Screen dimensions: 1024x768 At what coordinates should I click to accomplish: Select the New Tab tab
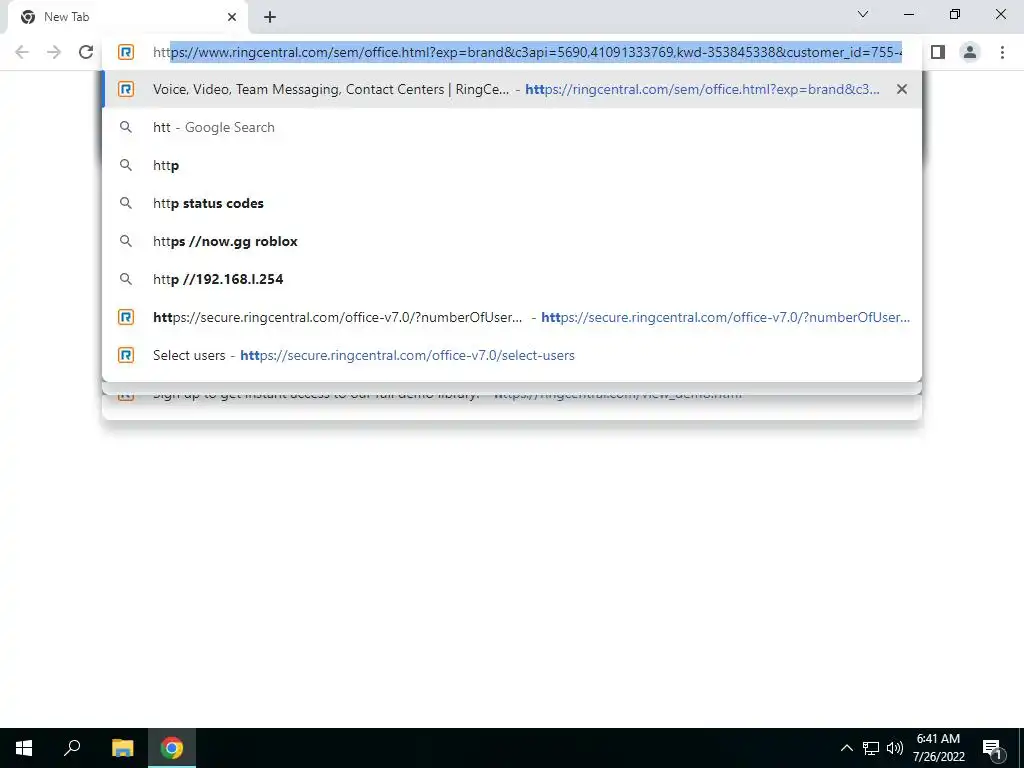pos(127,18)
